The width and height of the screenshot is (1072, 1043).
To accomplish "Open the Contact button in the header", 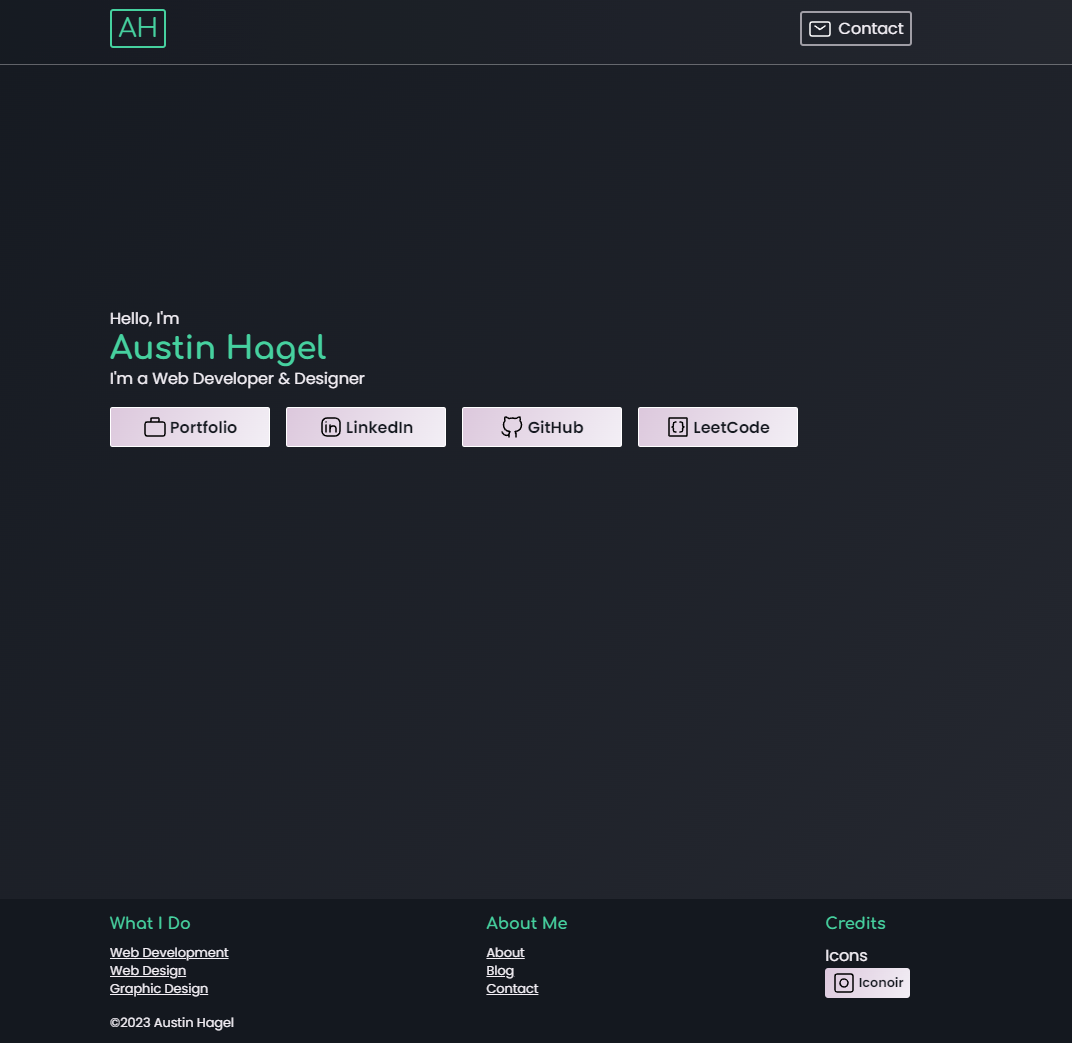I will pyautogui.click(x=856, y=28).
